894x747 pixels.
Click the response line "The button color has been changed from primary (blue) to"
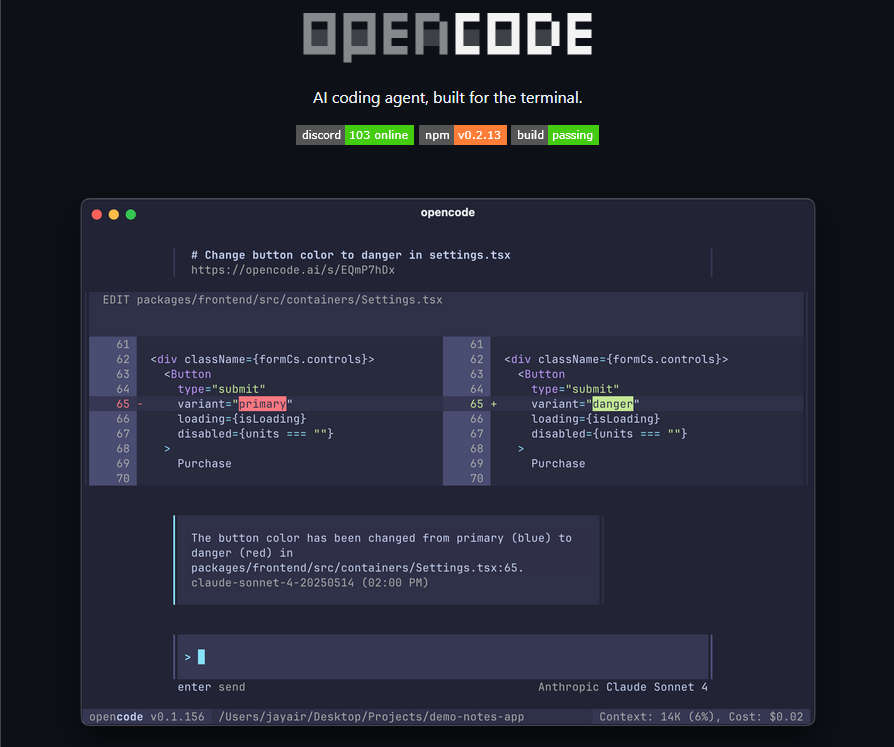pyautogui.click(x=381, y=538)
